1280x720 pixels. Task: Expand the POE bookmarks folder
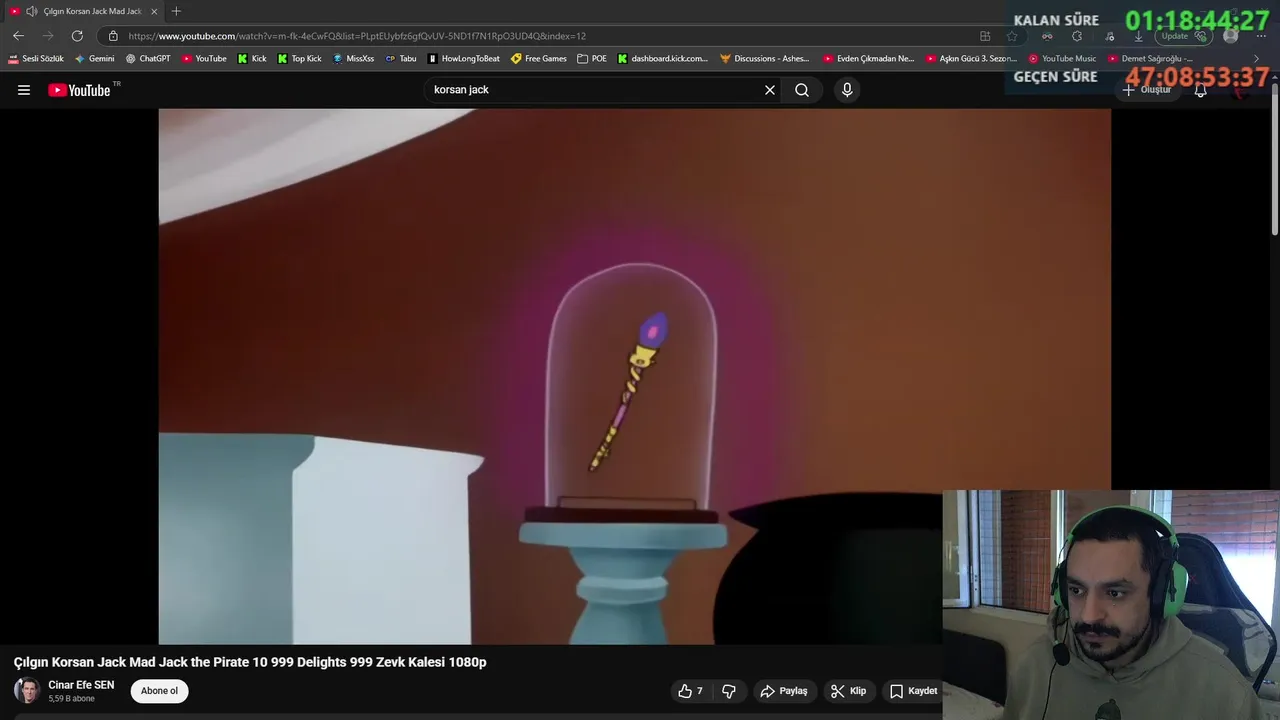592,59
